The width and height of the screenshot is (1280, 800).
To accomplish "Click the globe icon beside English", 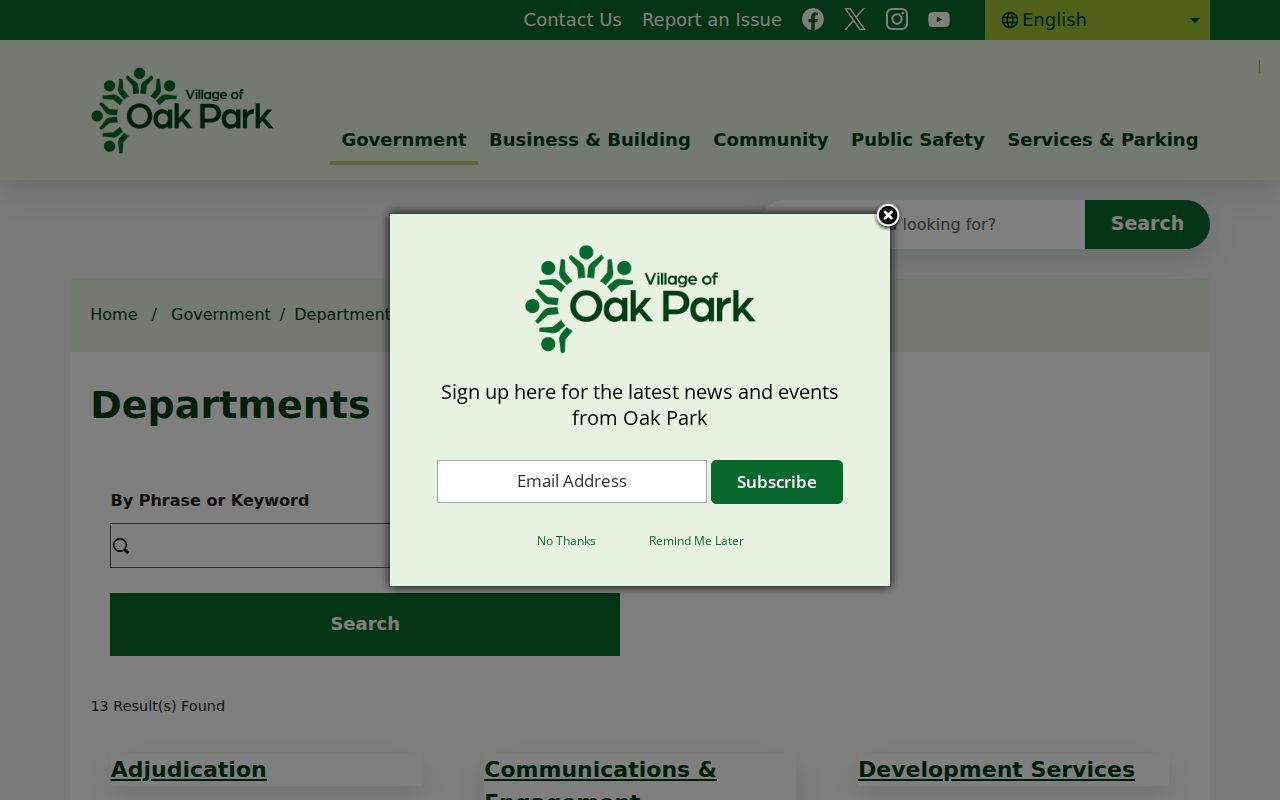I will coord(1010,20).
